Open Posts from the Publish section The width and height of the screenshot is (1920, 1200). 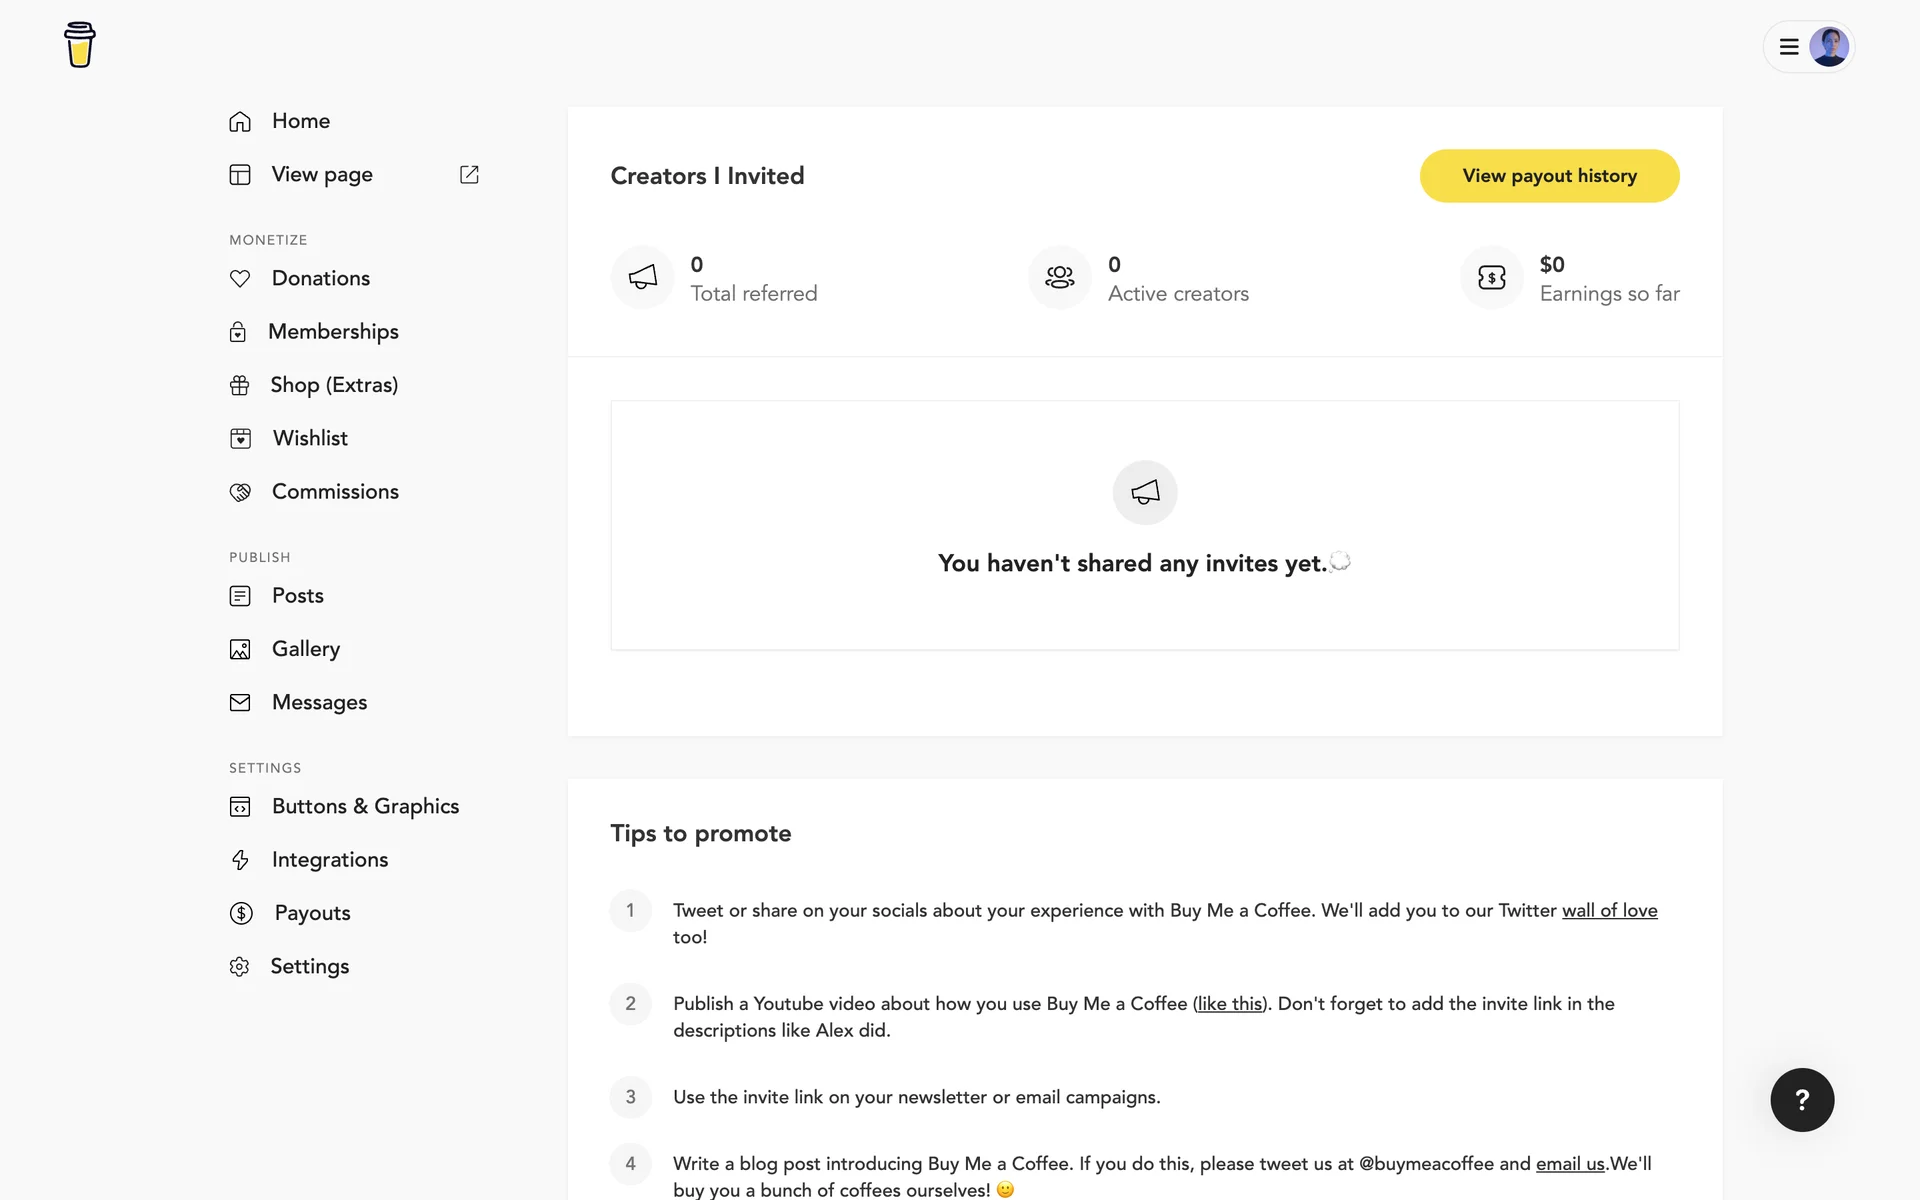(297, 596)
